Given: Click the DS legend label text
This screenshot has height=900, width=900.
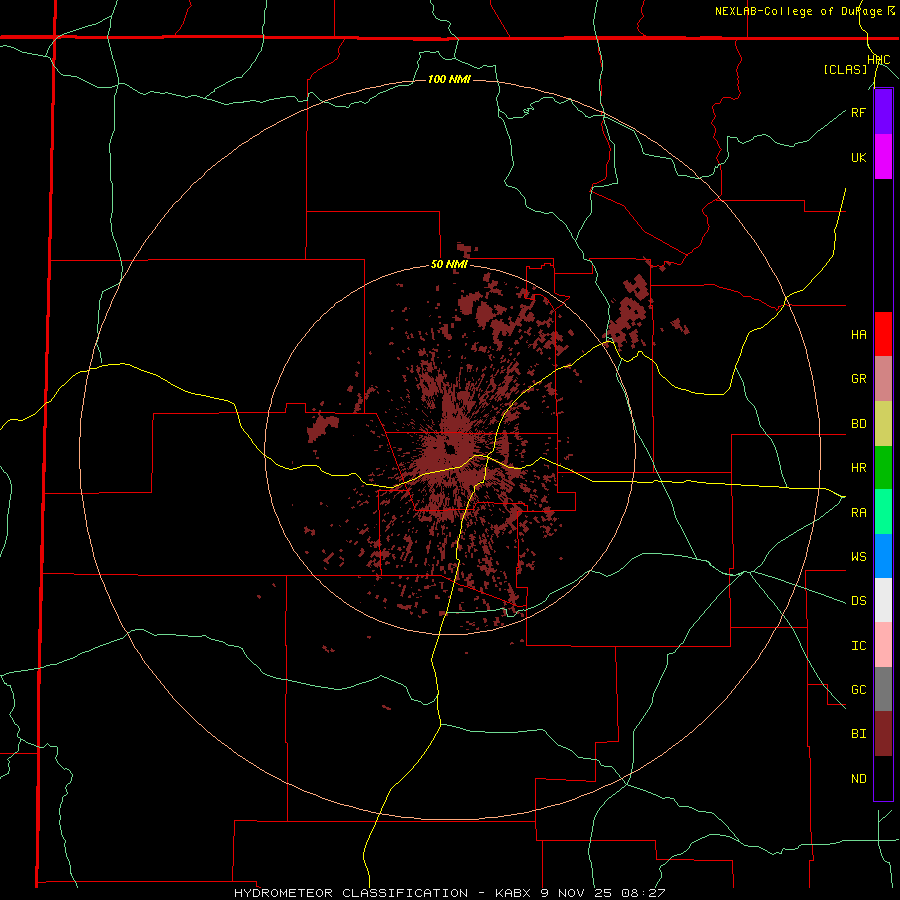Looking at the screenshot, I should tap(858, 601).
